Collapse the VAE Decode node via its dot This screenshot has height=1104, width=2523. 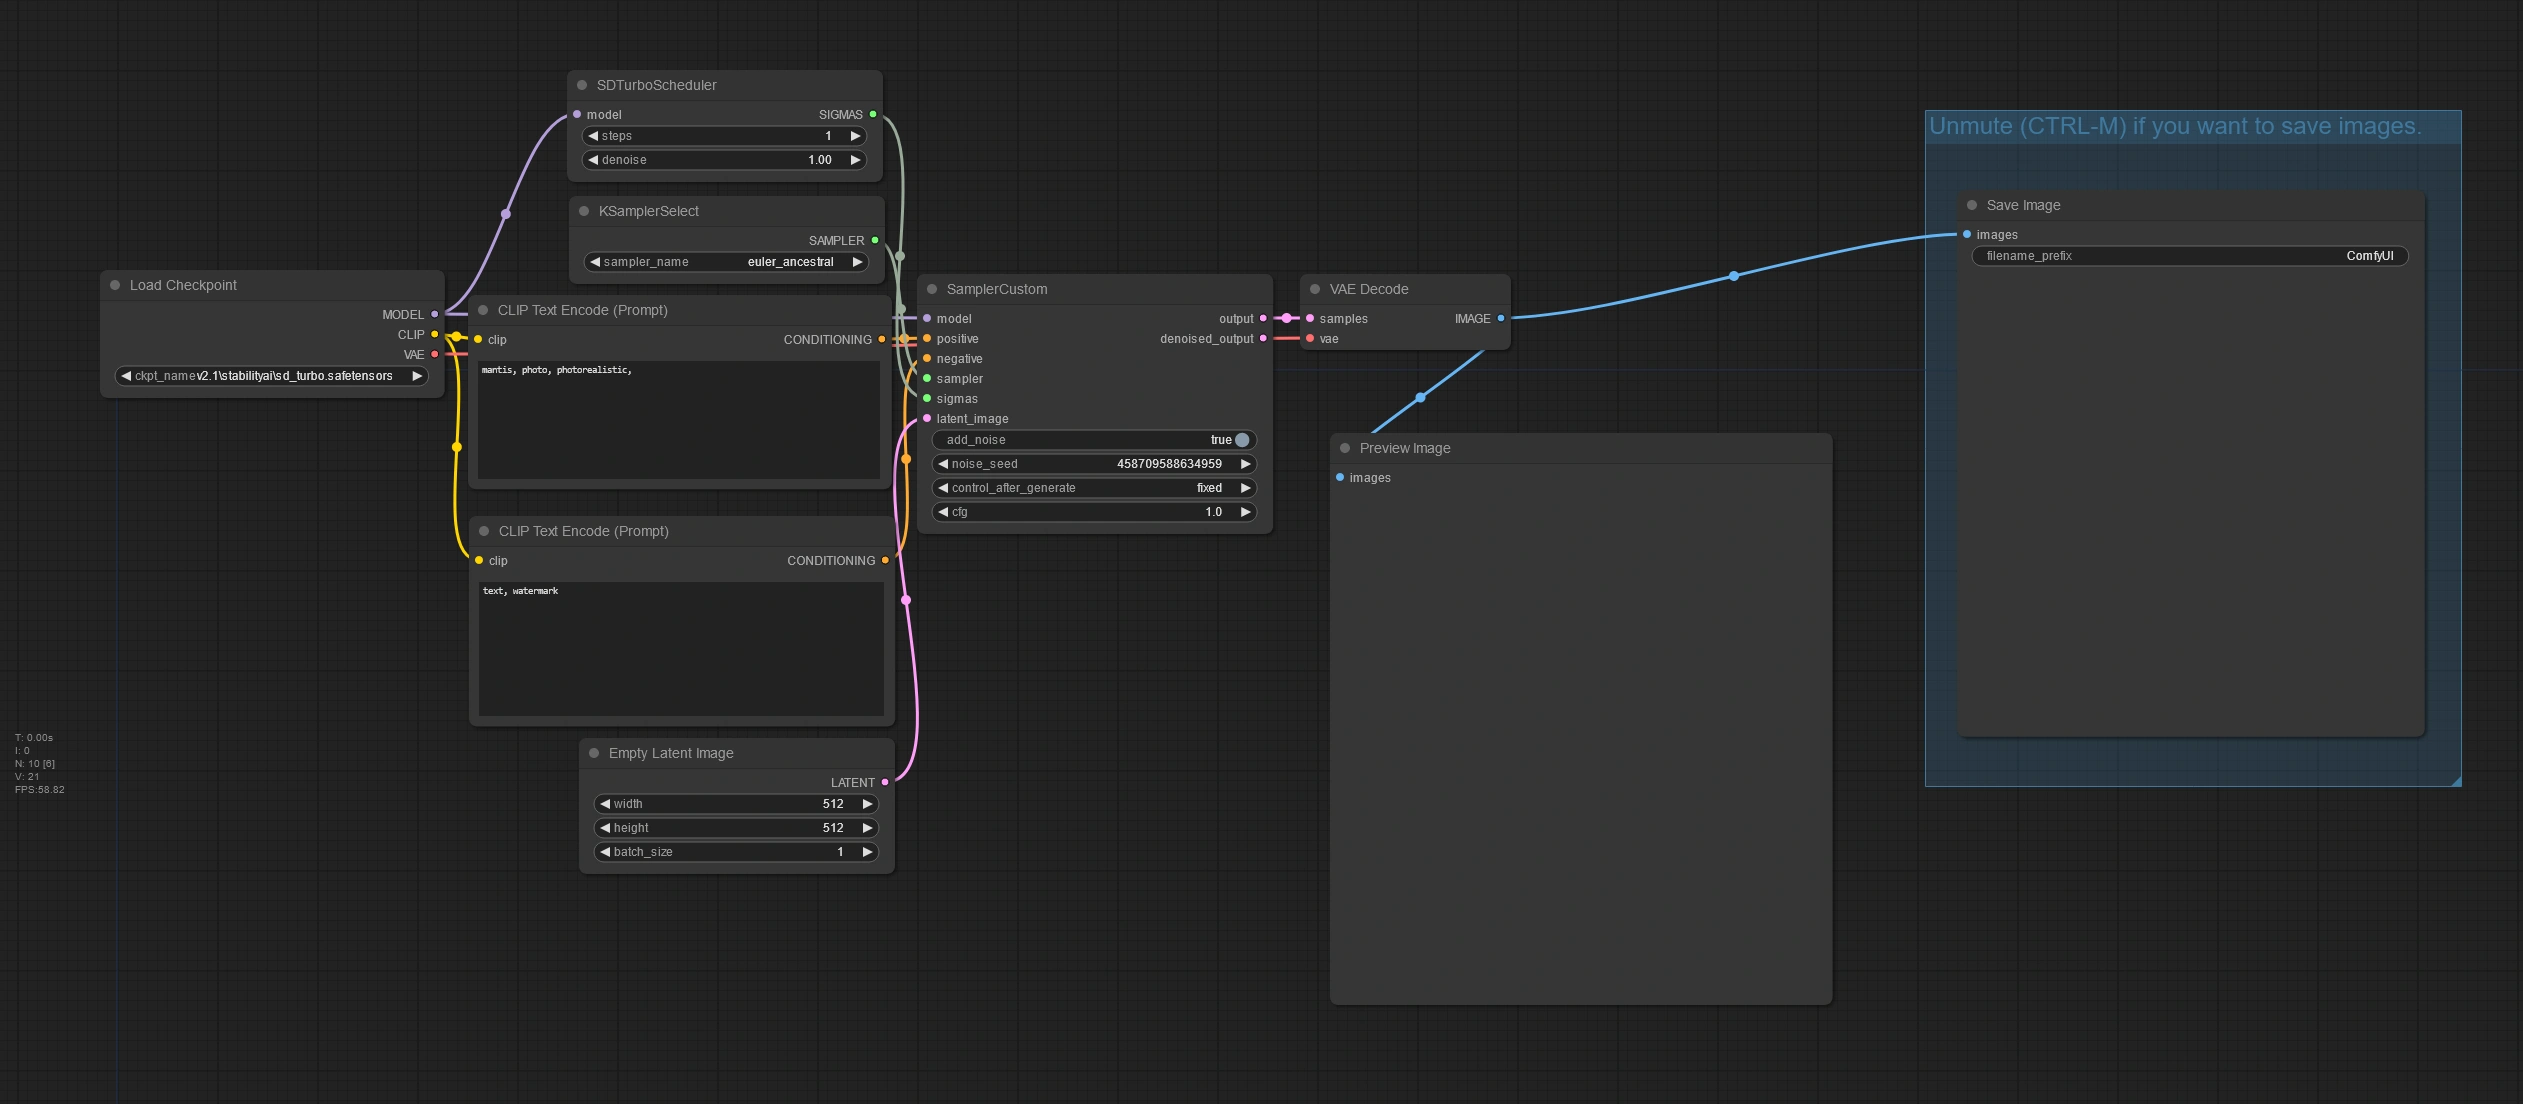(1315, 289)
